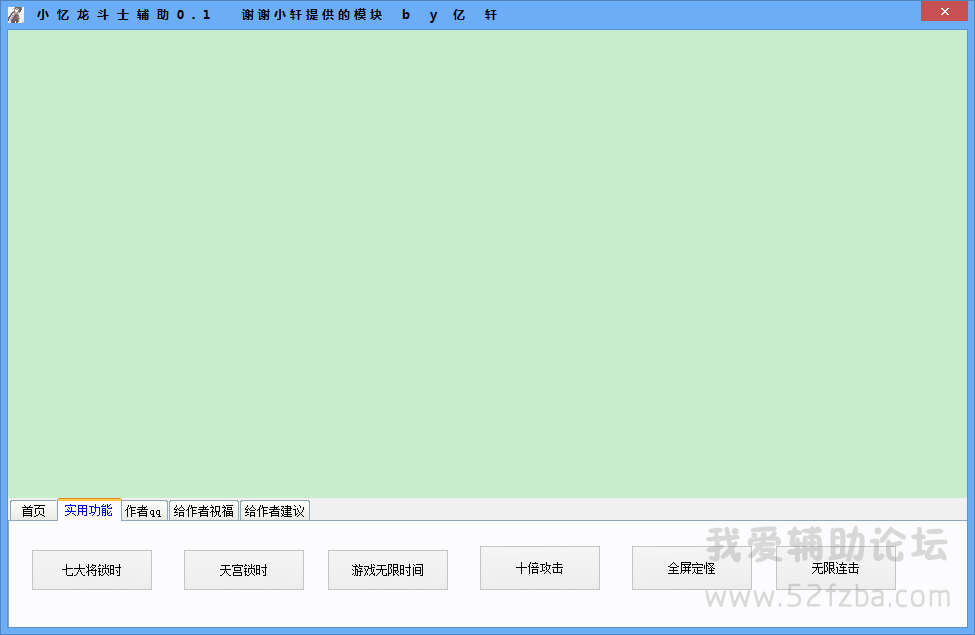975x635 pixels.
Task: Click the www.52fzba.com watermark URL
Action: 829,598
